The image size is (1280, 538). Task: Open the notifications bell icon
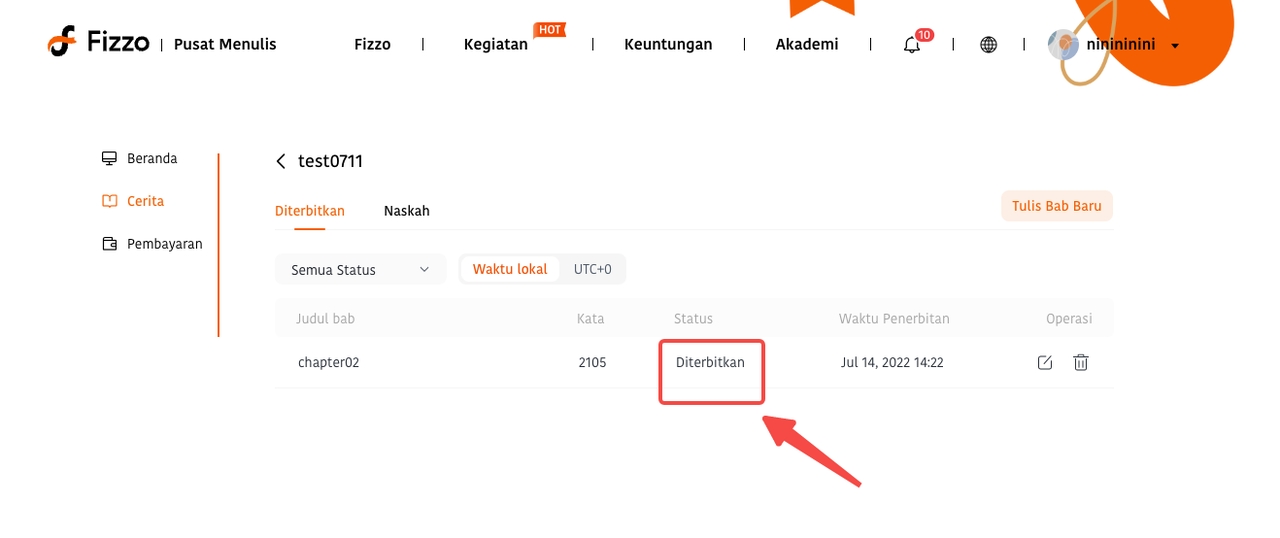[911, 45]
